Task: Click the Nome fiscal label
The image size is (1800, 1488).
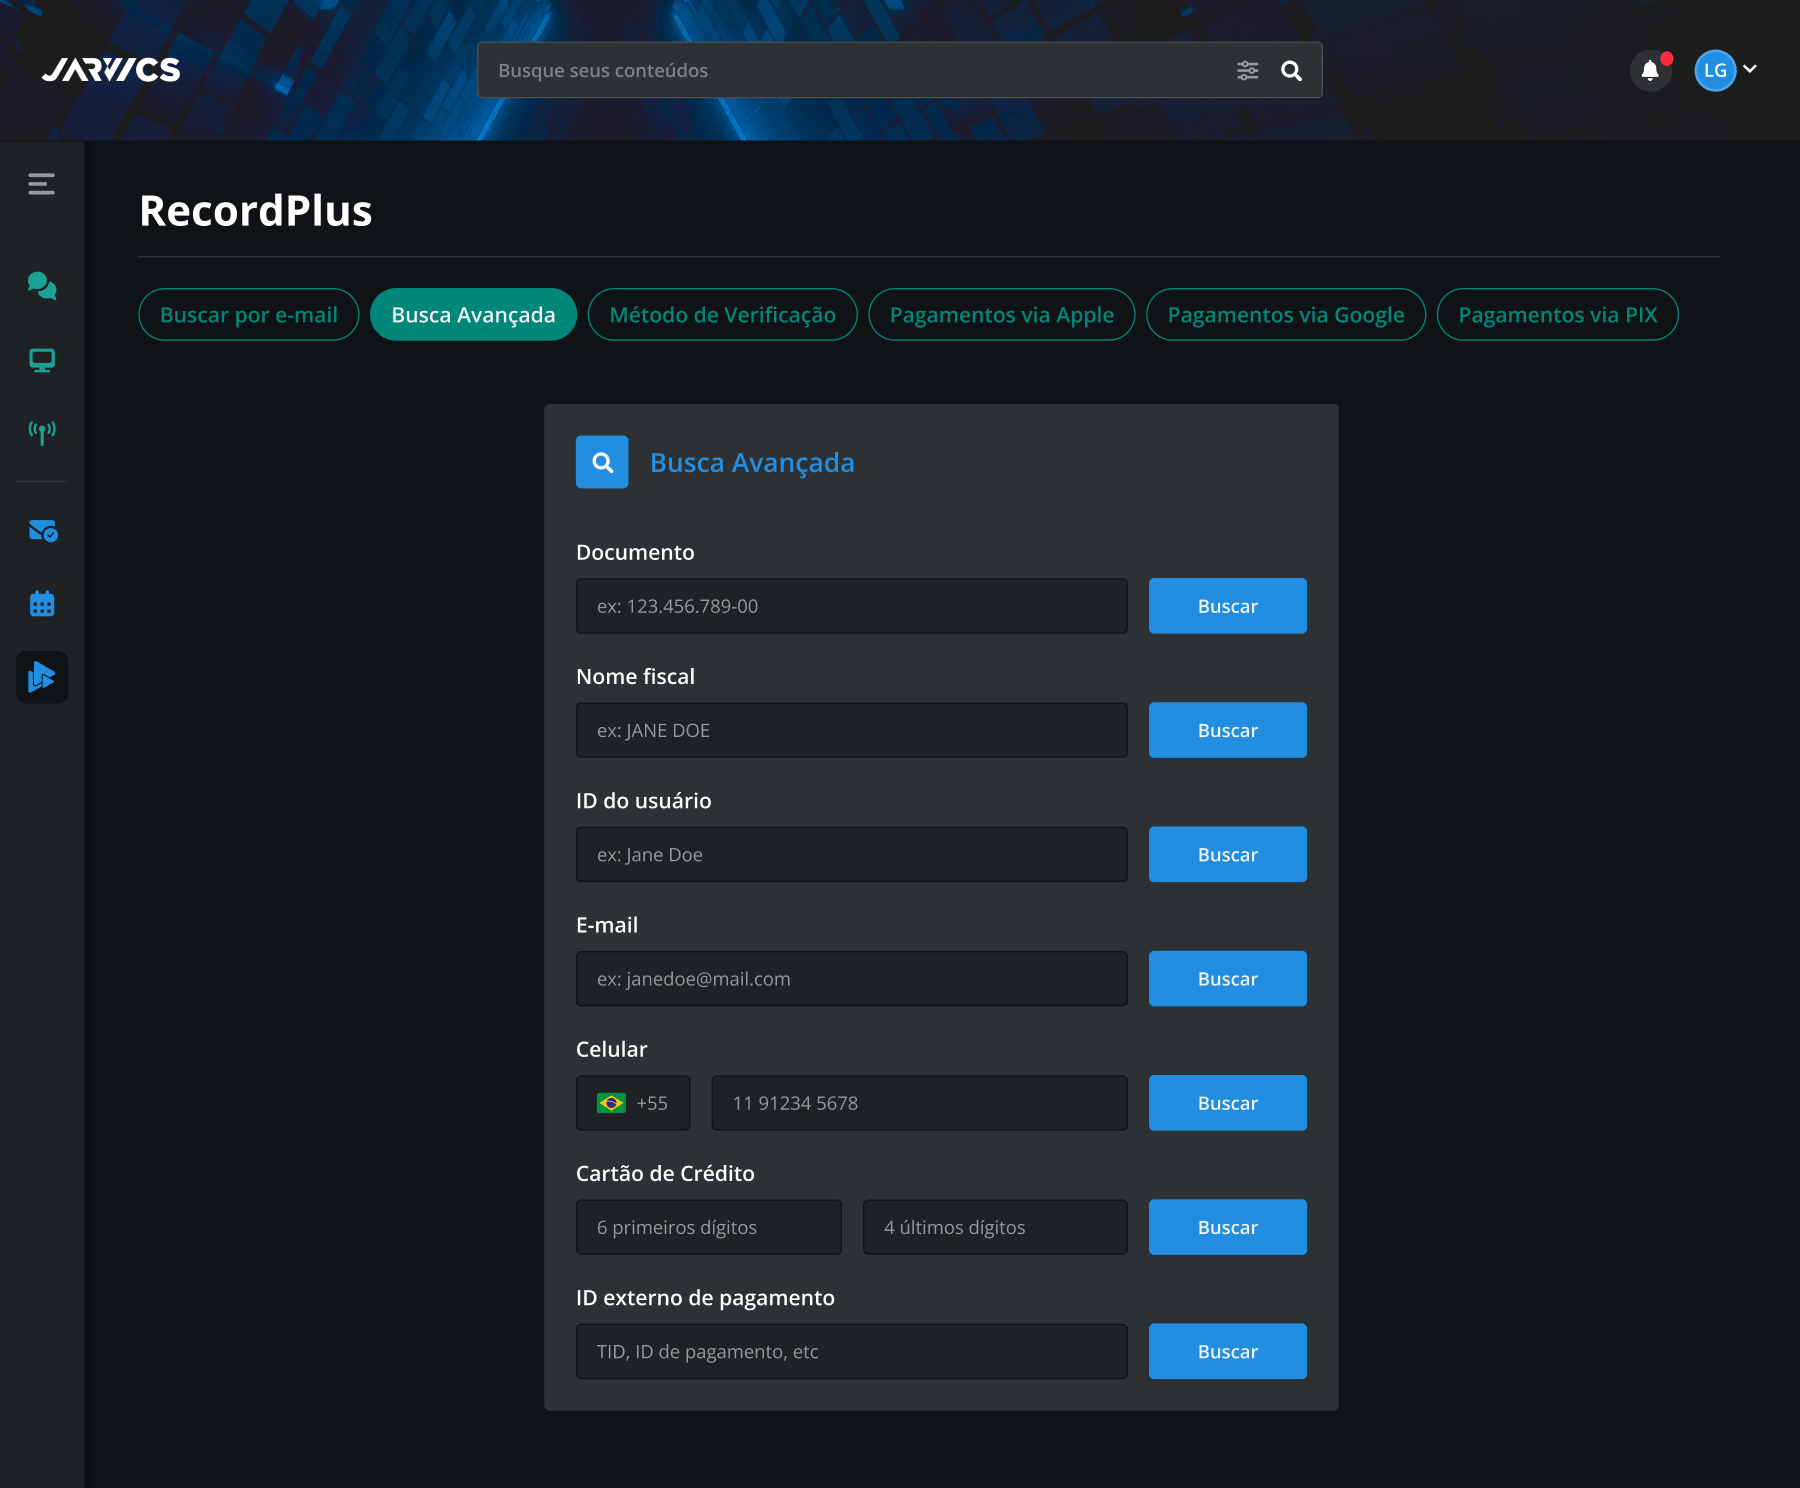Action: [635, 676]
